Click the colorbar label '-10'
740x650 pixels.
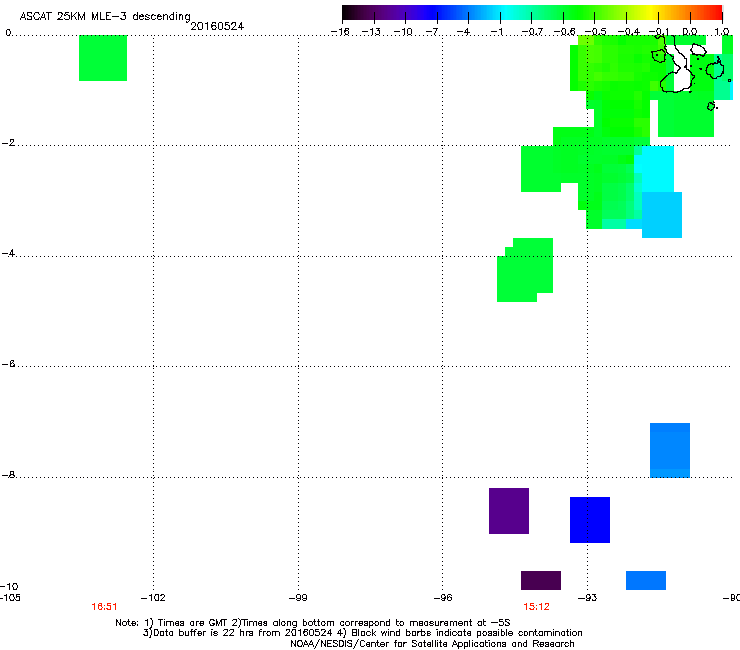(403, 32)
